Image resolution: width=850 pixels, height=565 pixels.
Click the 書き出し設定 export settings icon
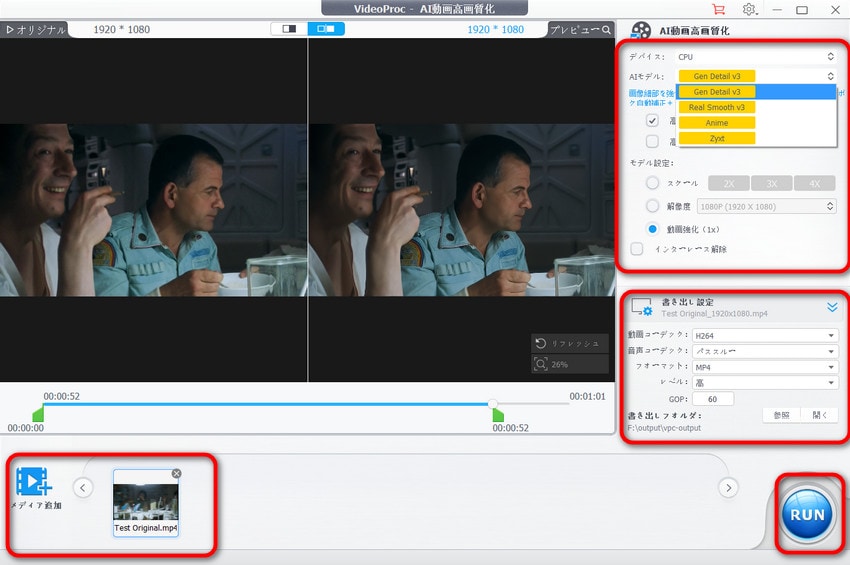tap(641, 307)
